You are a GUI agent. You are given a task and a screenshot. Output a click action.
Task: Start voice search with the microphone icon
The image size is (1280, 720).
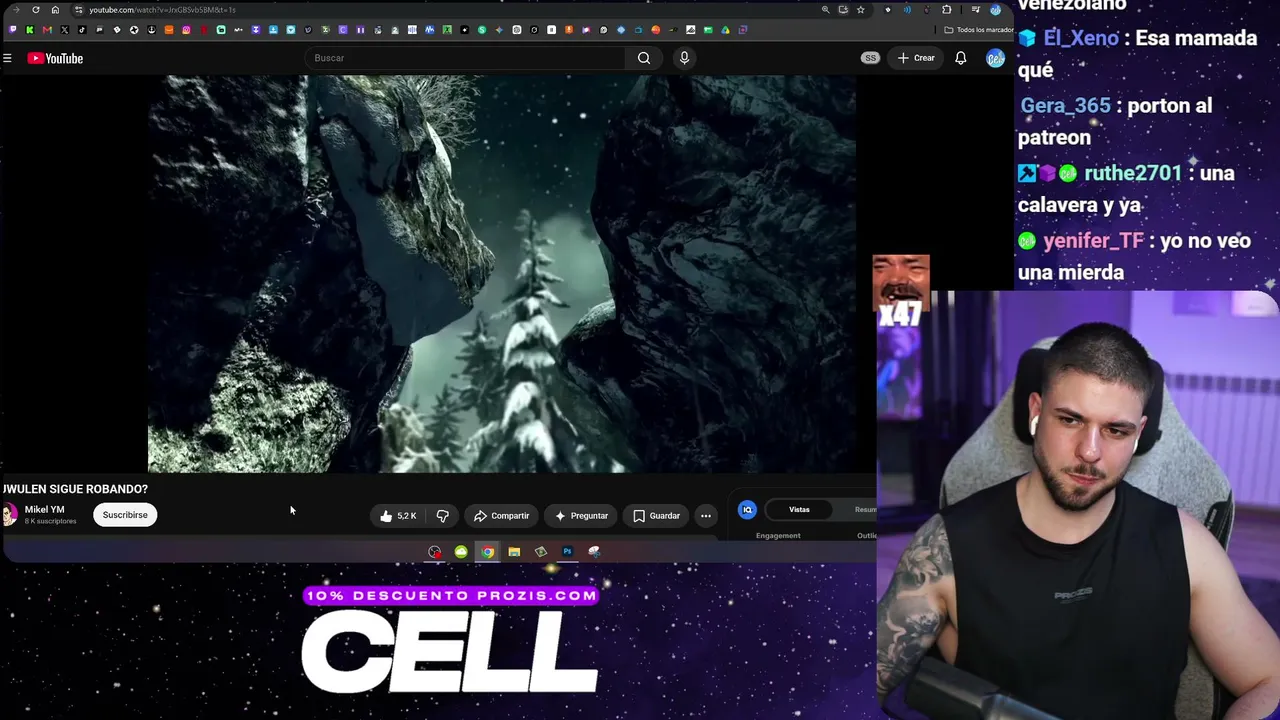684,58
